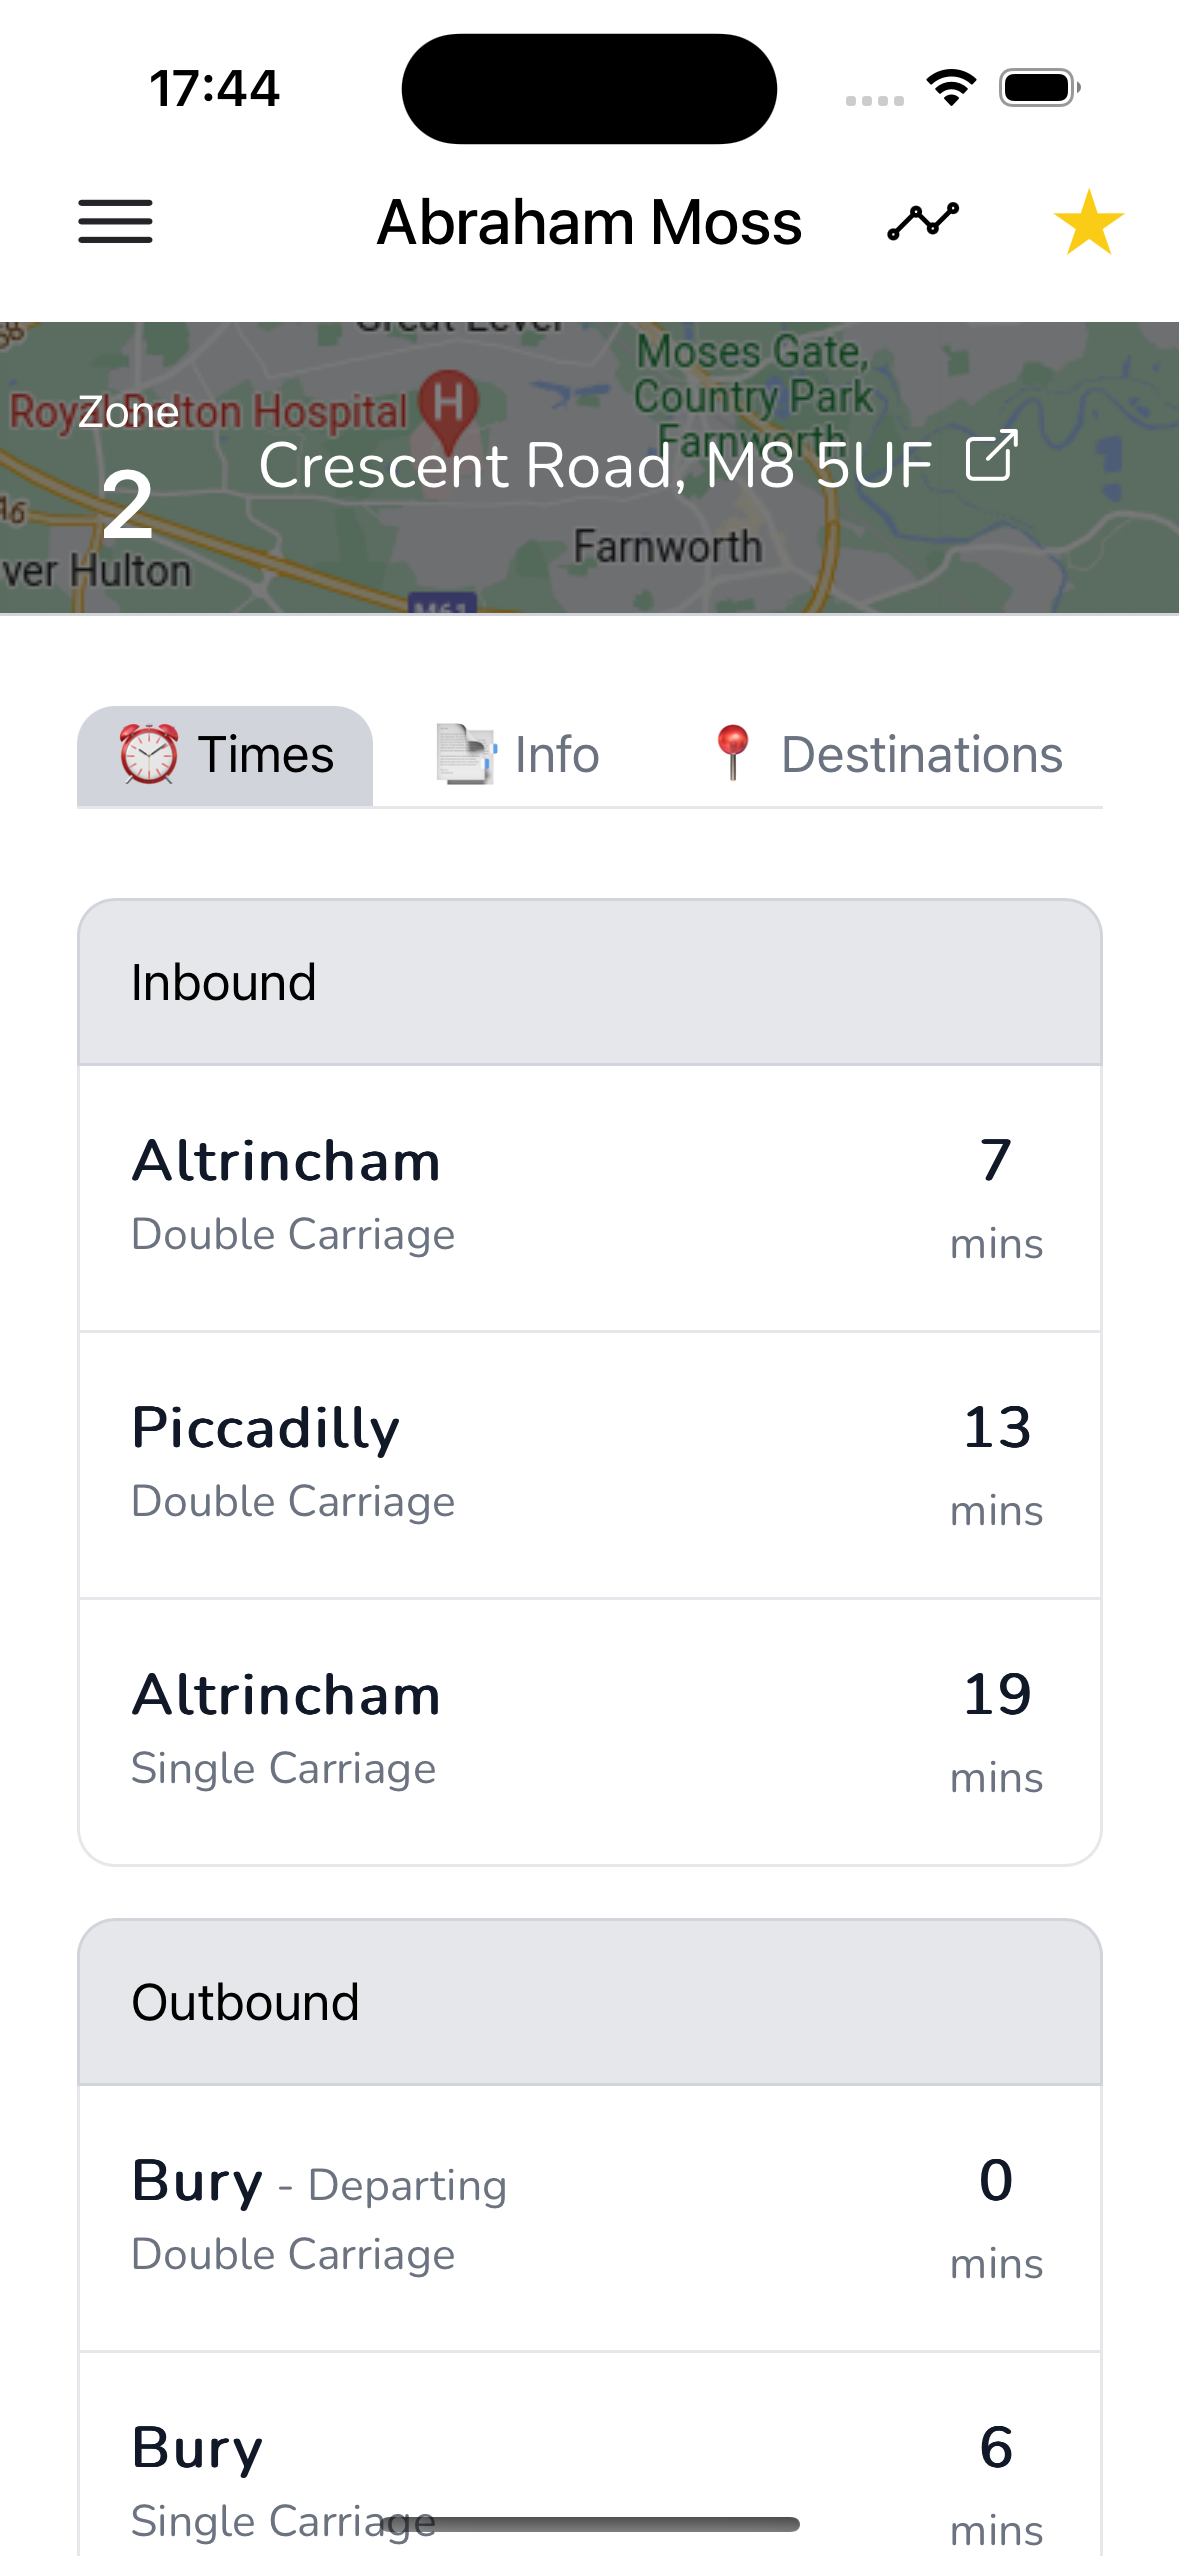Toggle the yellow favourite star
This screenshot has width=1179, height=2556.
(x=1088, y=222)
